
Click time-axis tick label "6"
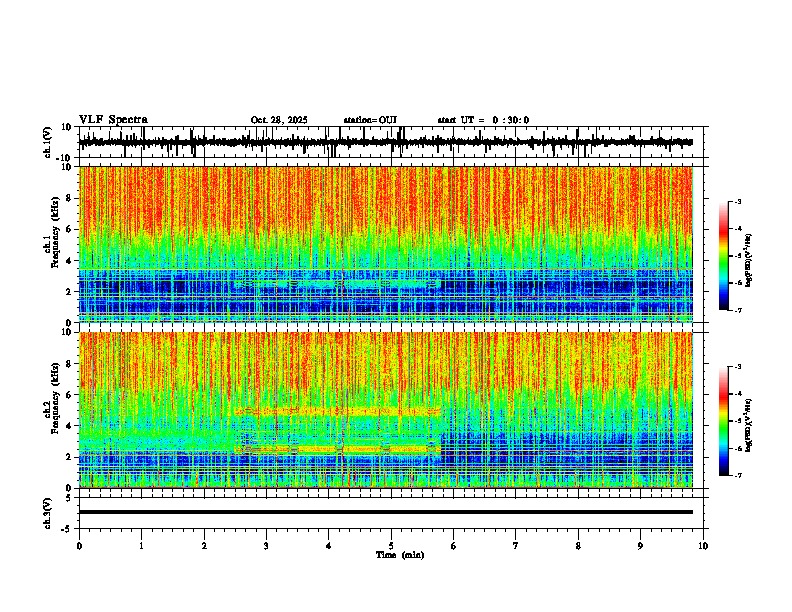453,546
